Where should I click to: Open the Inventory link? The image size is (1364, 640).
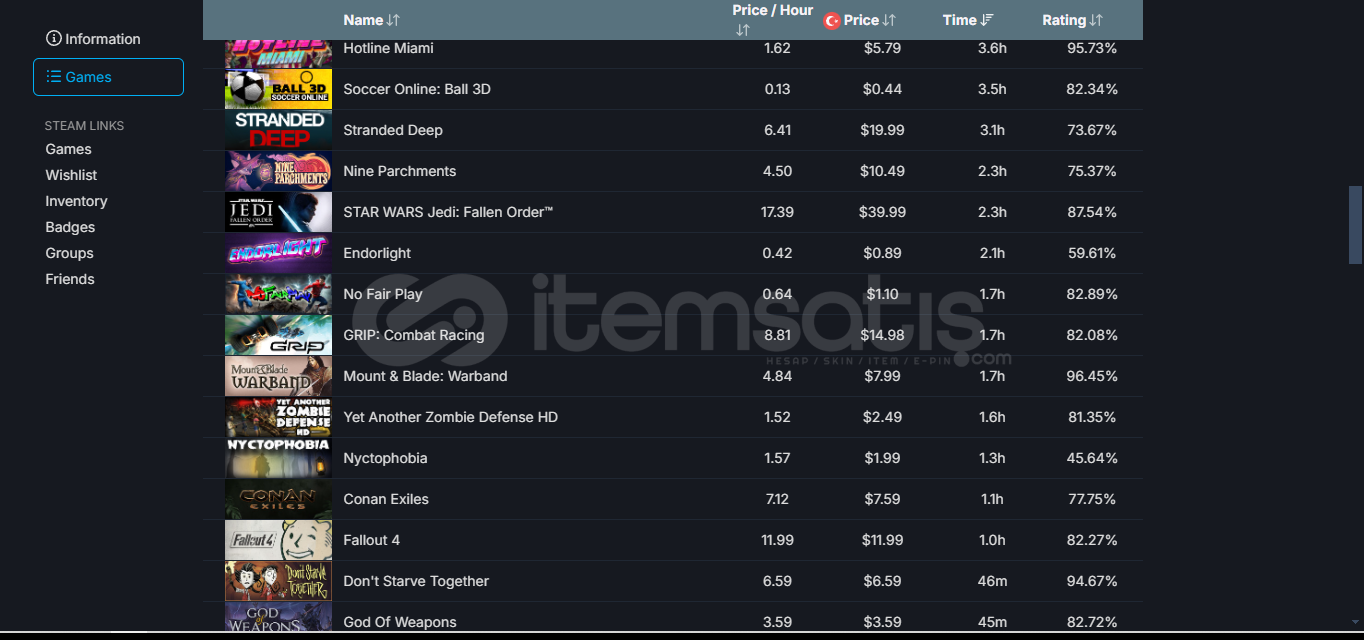[76, 201]
